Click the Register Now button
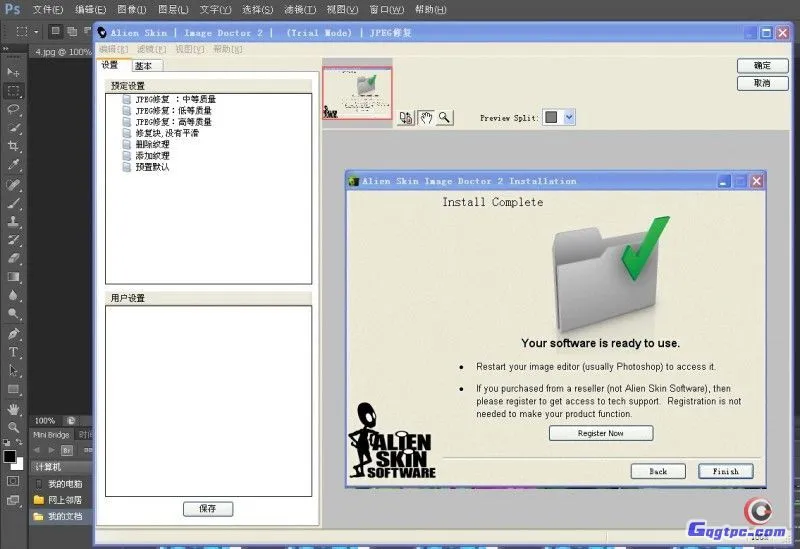 (x=601, y=433)
